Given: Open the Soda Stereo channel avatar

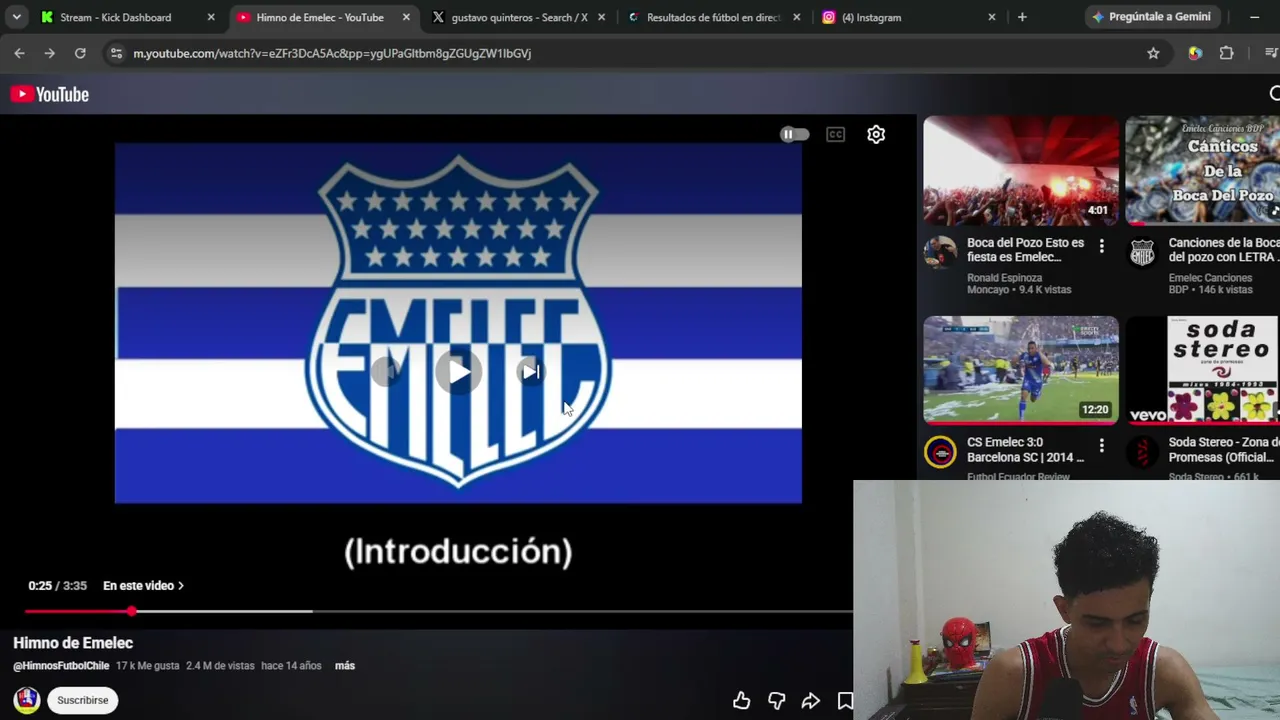Looking at the screenshot, I should tap(1142, 452).
